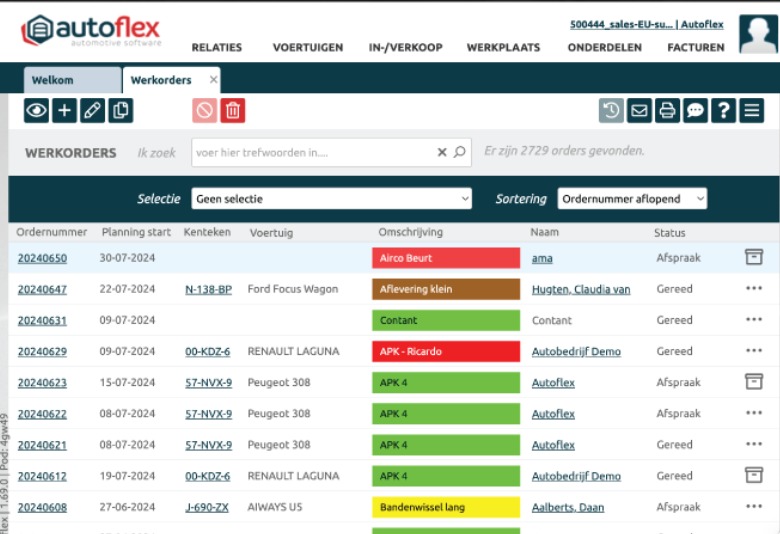Click the red 'Airco Beurt' label
The height and width of the screenshot is (534, 780).
pos(446,258)
